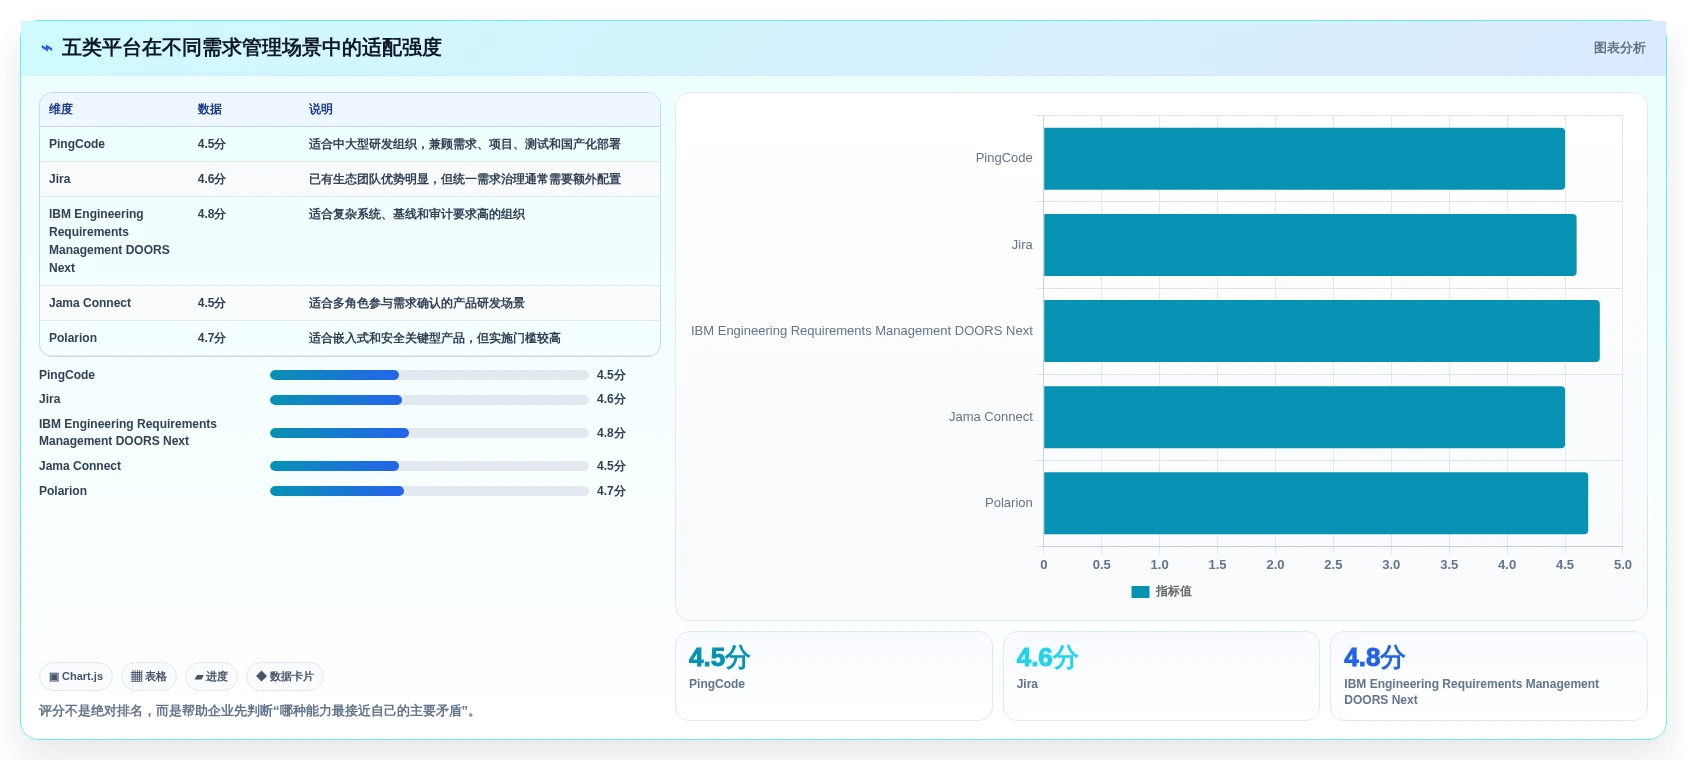Click the 4.7分 progress list value

(x=611, y=491)
